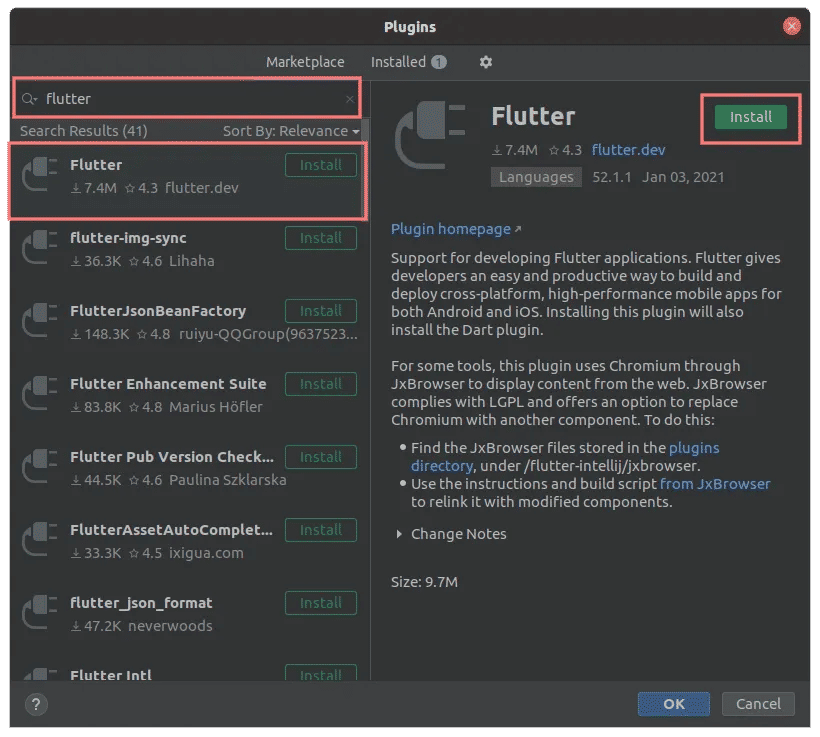Viewport: 820px width, 737px height.
Task: Switch to the Marketplace tab
Action: pos(305,62)
